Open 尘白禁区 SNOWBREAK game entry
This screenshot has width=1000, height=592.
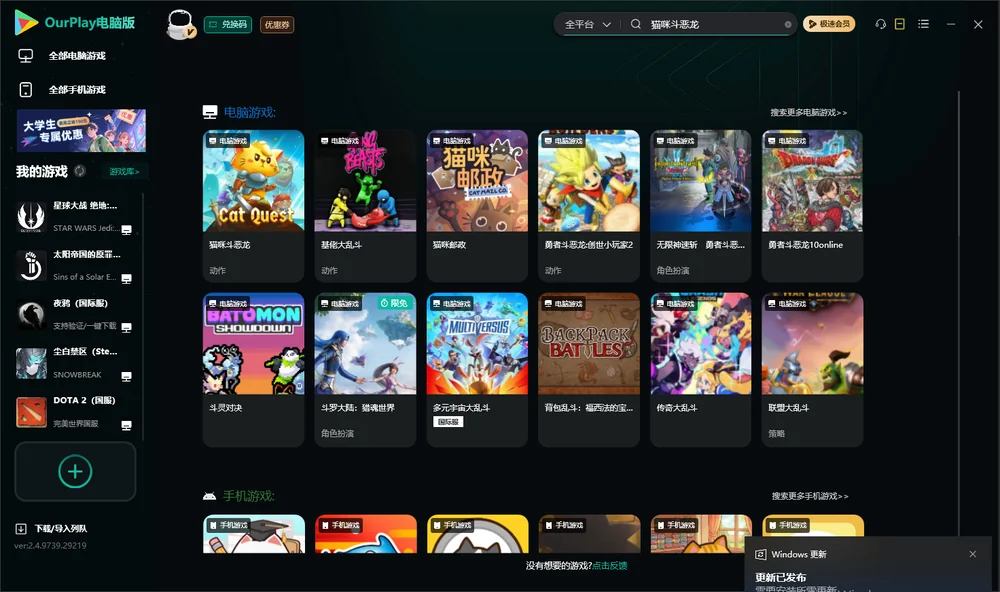[x=75, y=363]
